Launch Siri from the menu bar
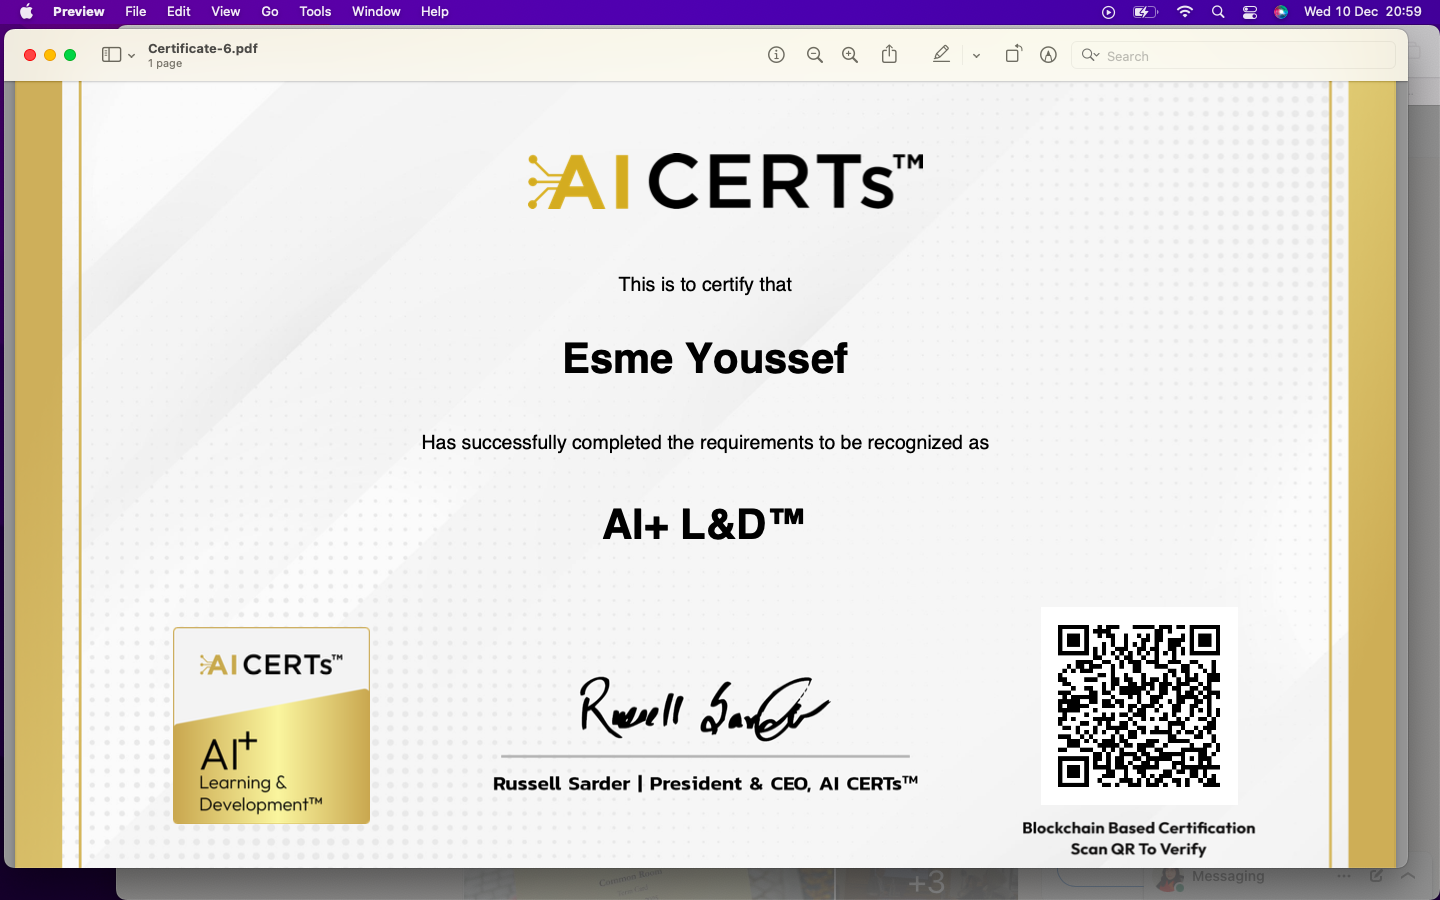Screen dimensions: 1440x900 1281,12
